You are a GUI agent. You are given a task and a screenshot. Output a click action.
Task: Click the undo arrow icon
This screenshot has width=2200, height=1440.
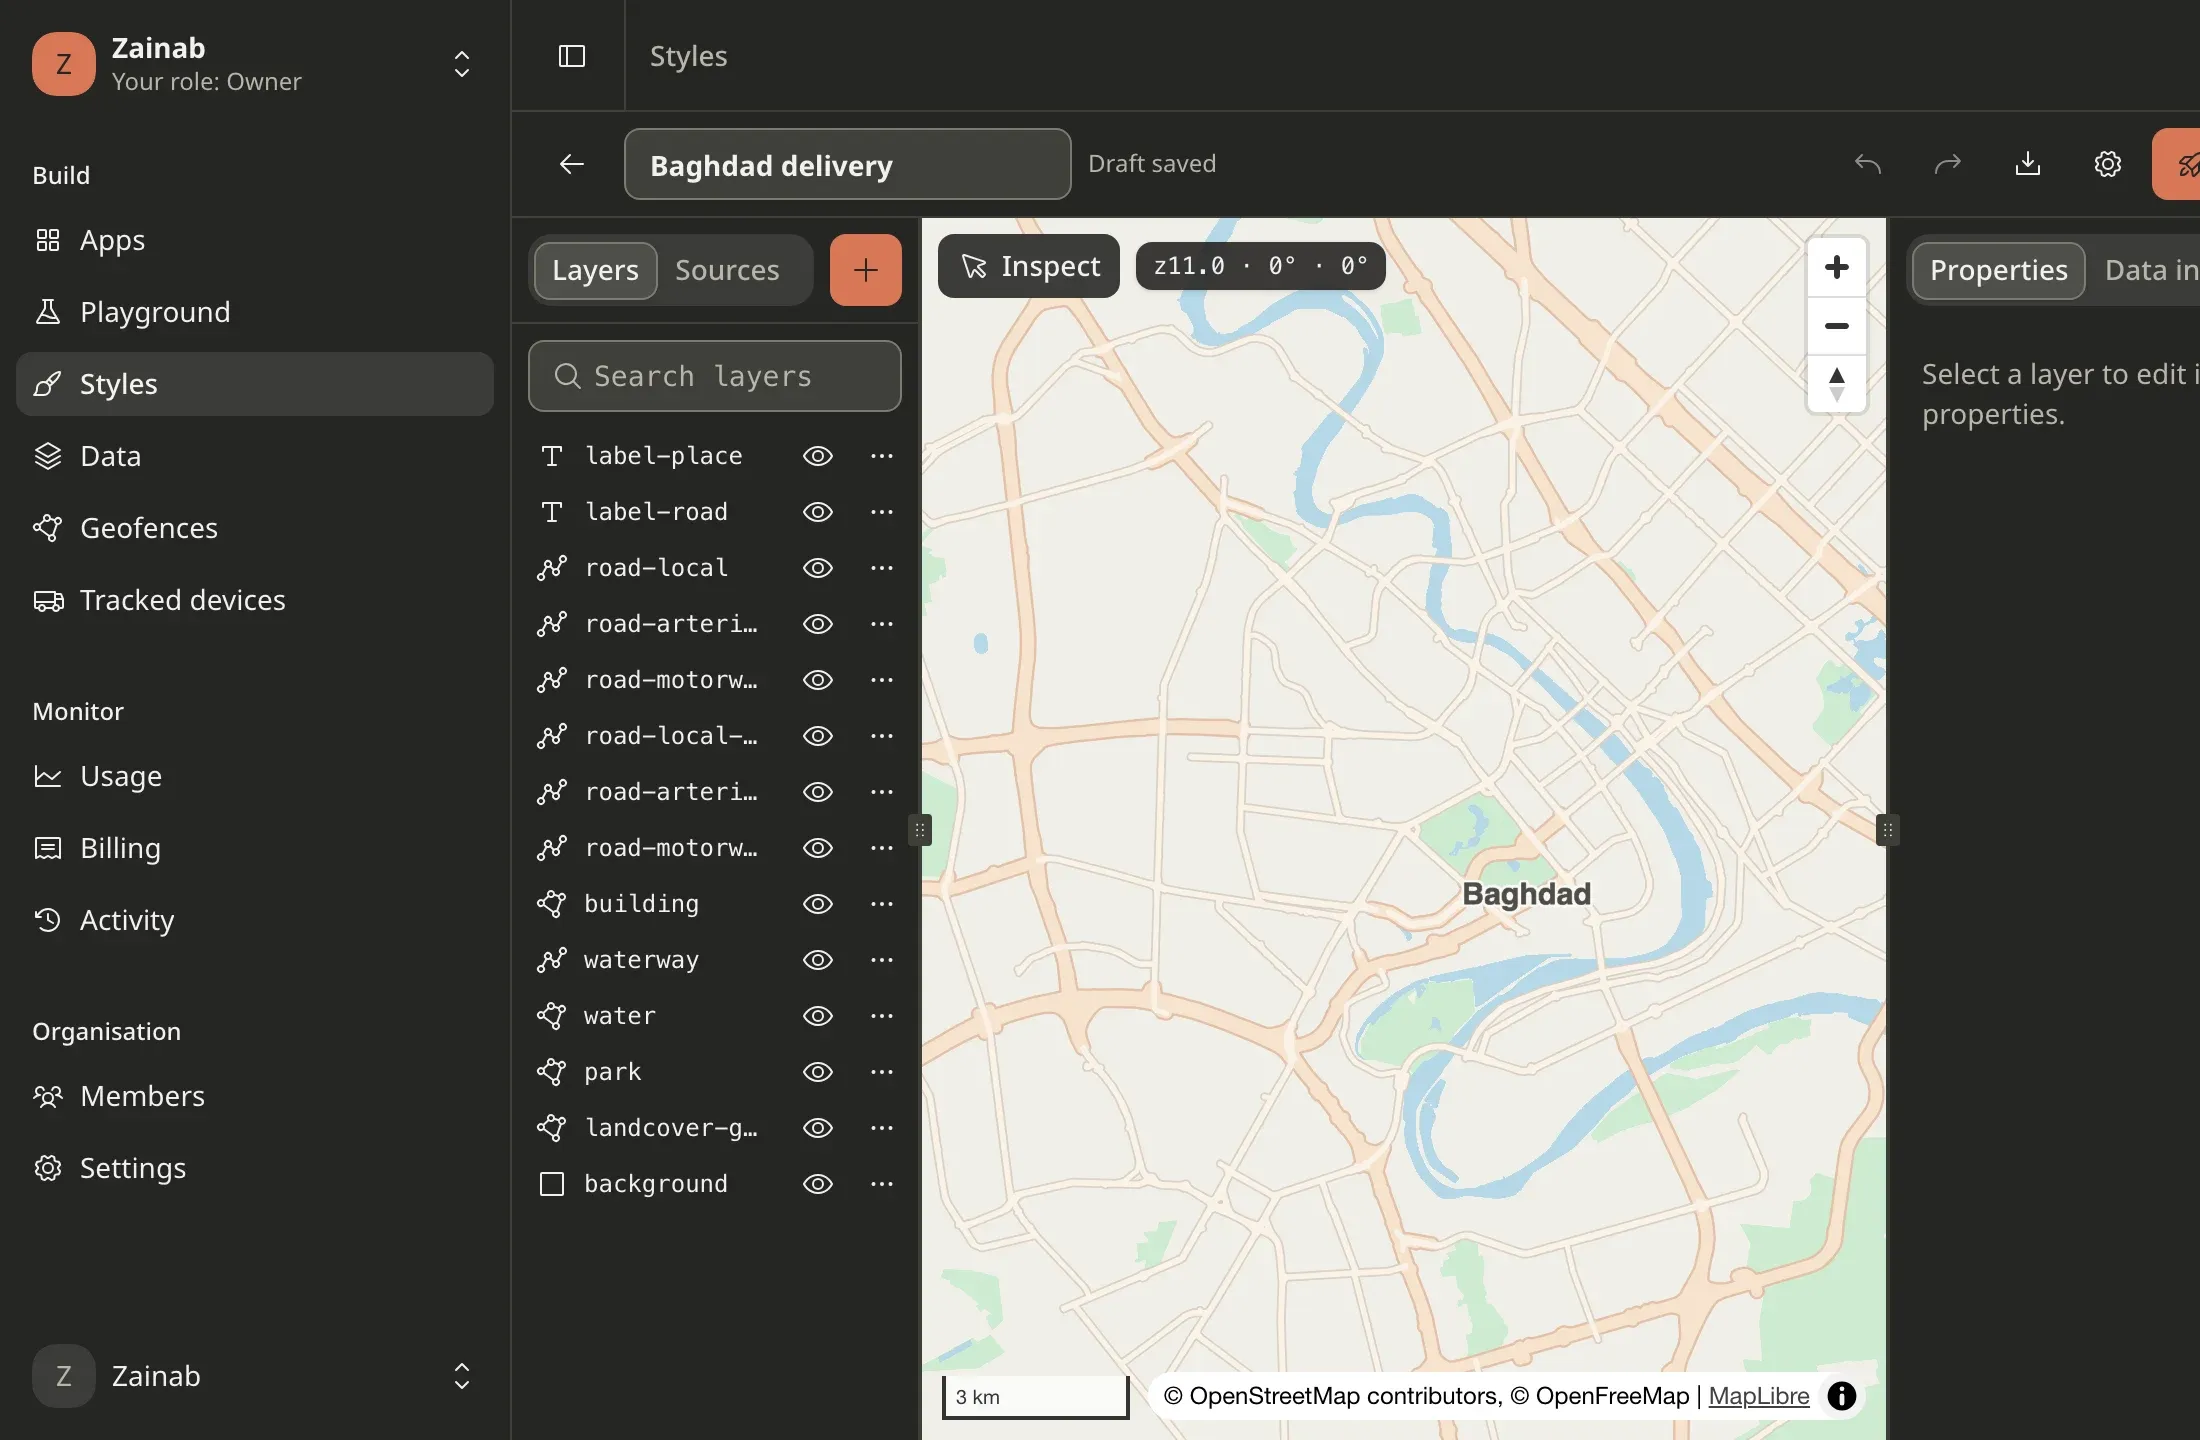pos(1867,164)
